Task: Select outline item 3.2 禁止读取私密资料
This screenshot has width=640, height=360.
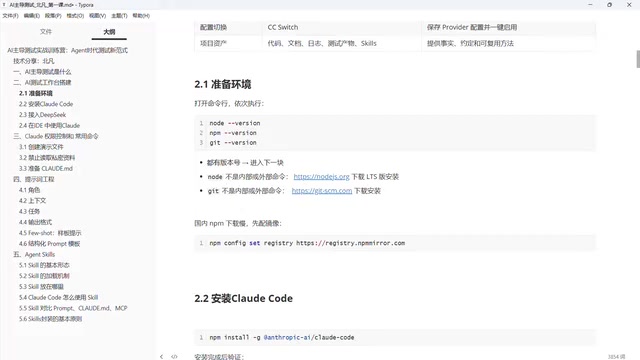Action: point(47,158)
